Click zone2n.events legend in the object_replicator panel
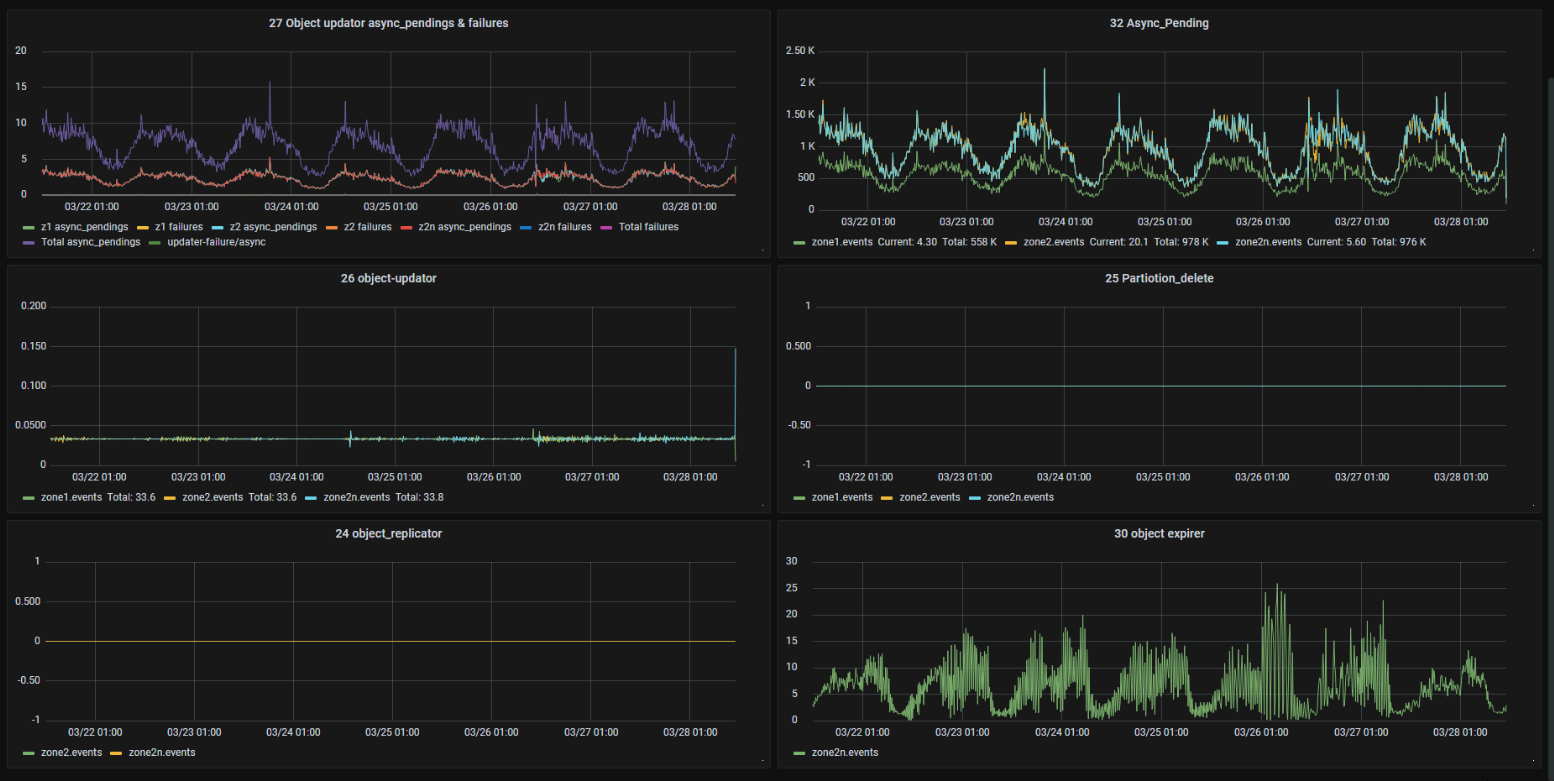 (x=162, y=752)
